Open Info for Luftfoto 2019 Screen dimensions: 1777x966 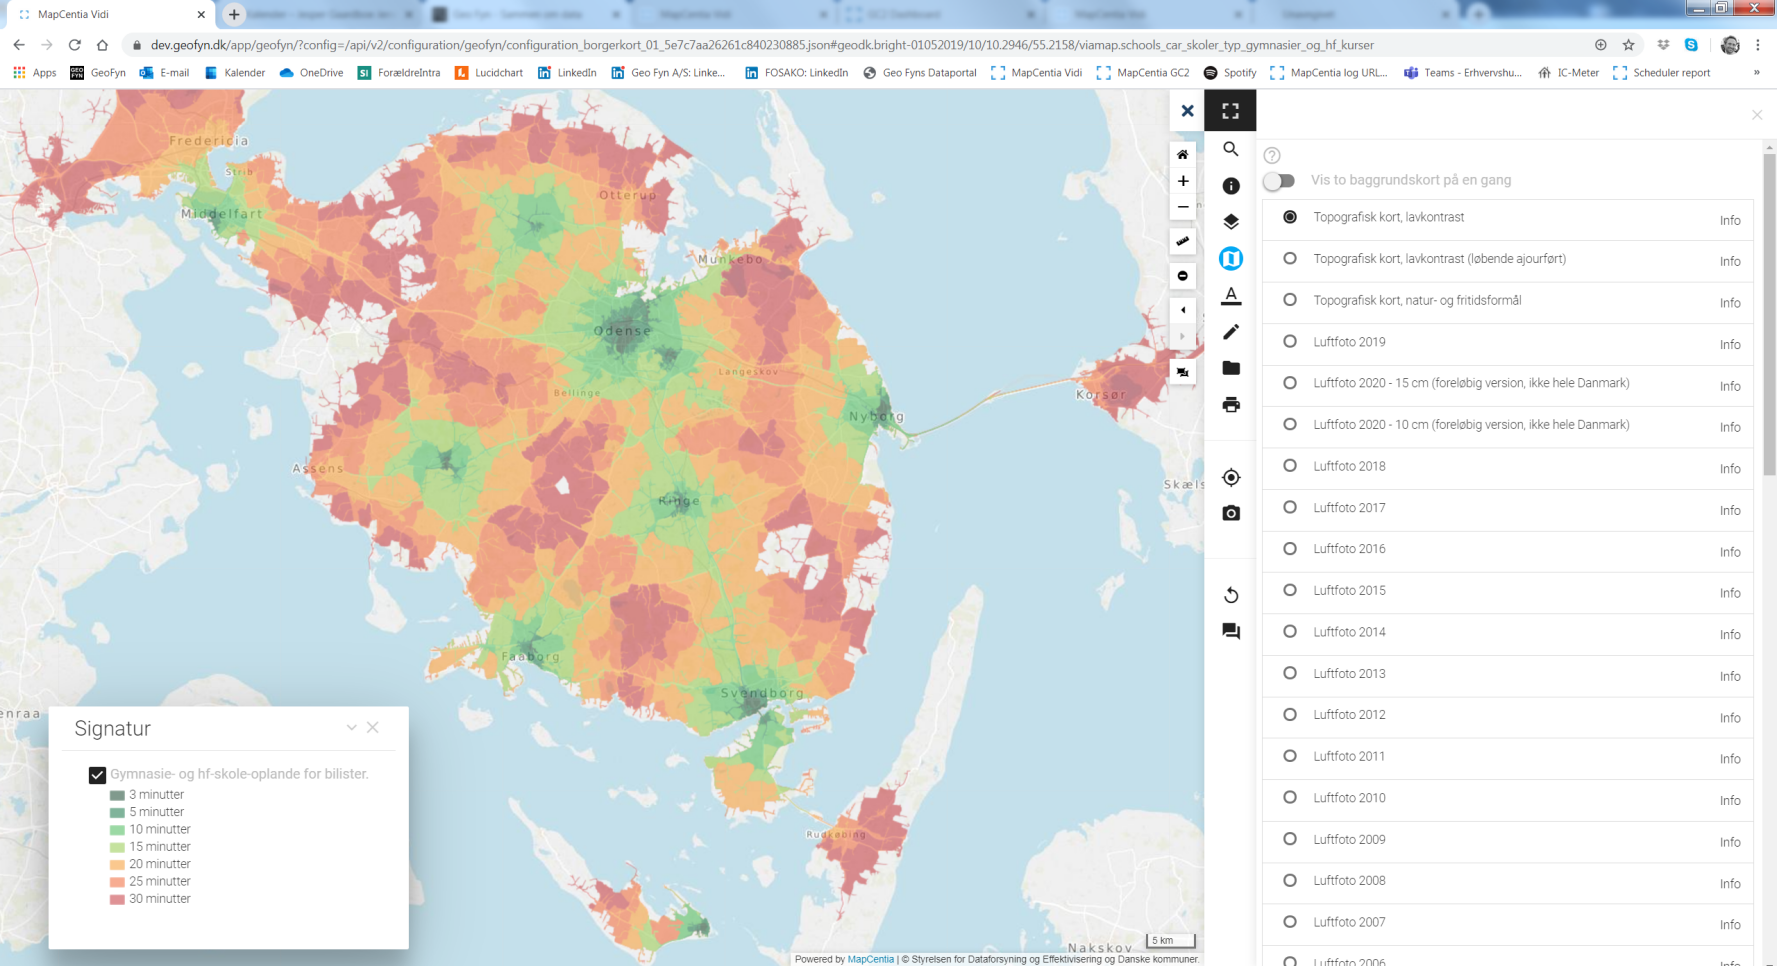click(x=1730, y=344)
